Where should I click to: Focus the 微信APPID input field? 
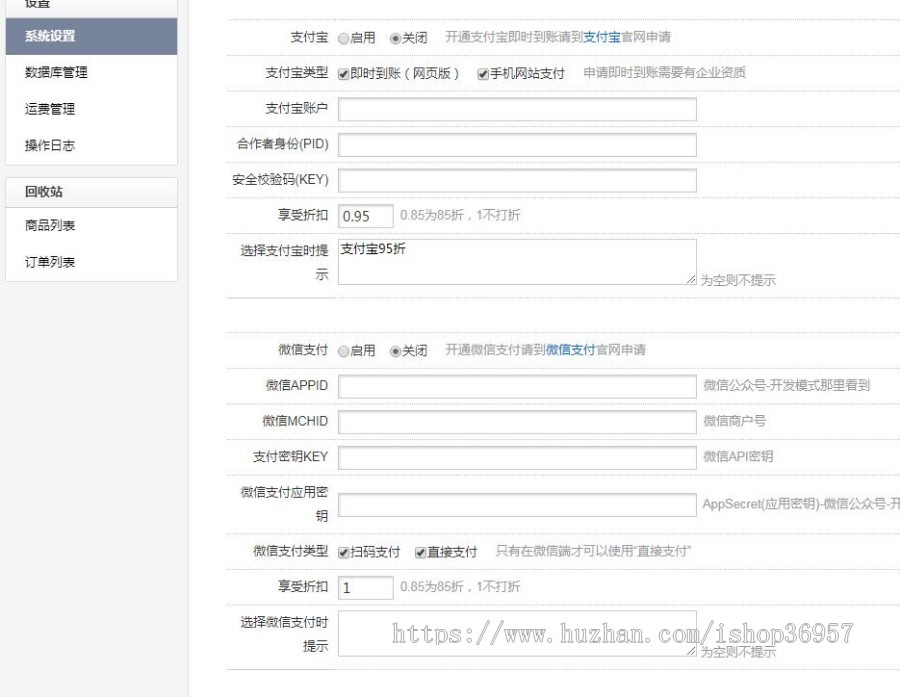click(517, 386)
